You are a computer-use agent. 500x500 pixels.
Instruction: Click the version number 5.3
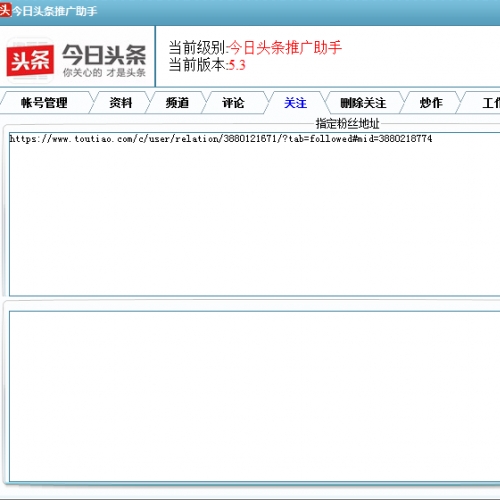point(237,65)
